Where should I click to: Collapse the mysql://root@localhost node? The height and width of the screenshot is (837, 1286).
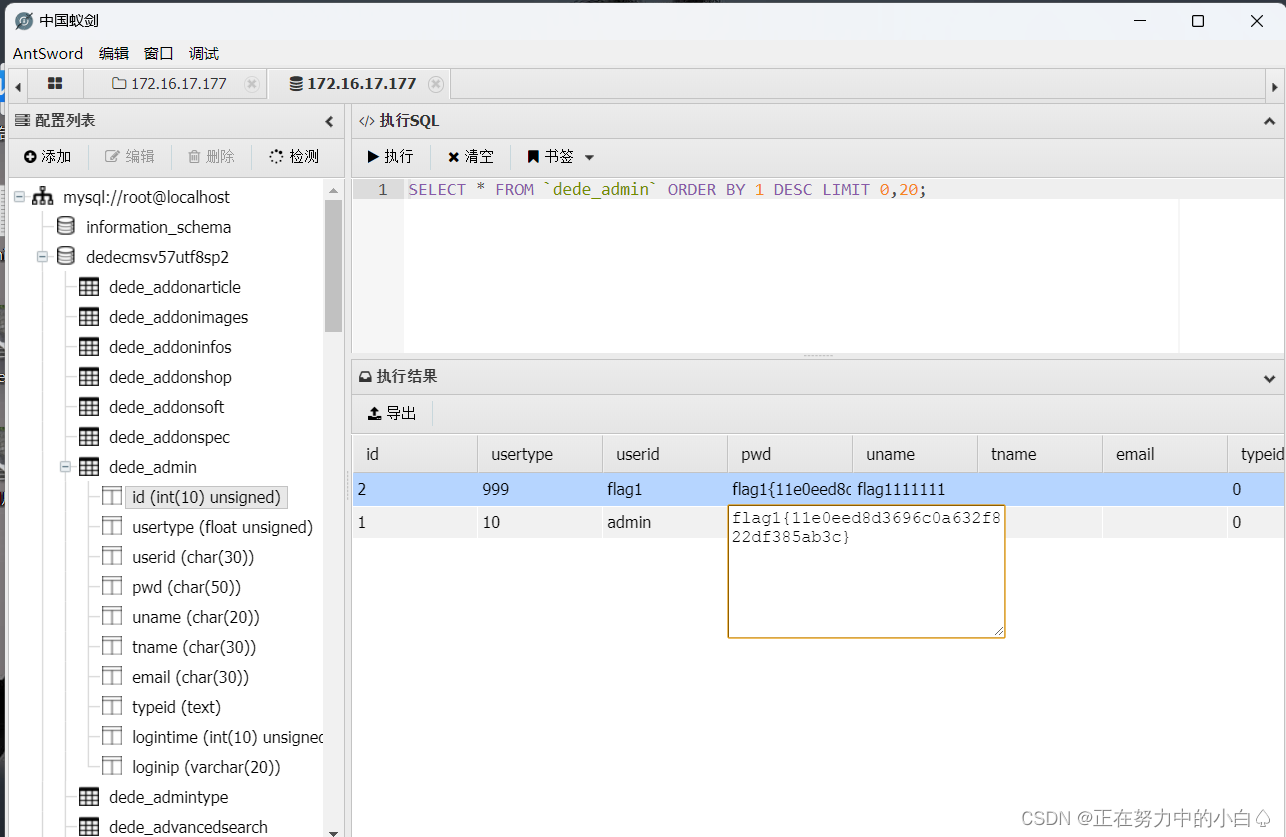(x=20, y=197)
